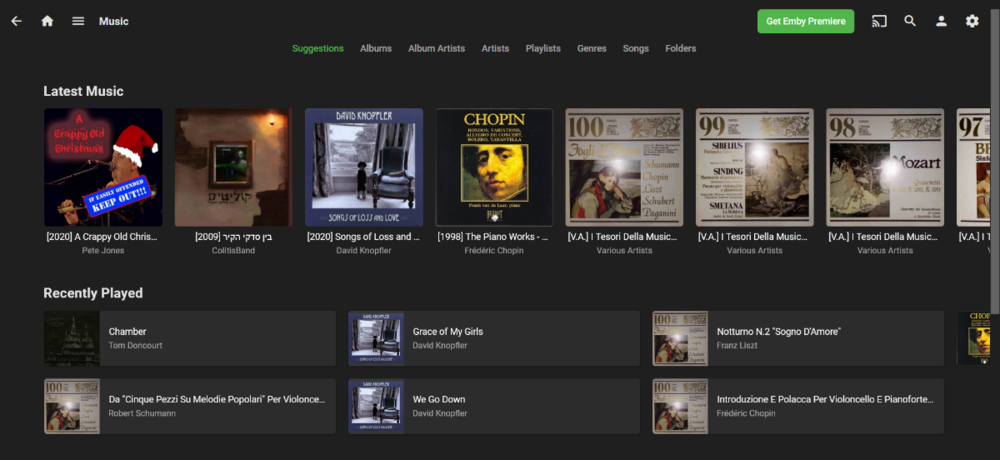
Task: Open the hamburger navigation menu
Action: point(78,21)
